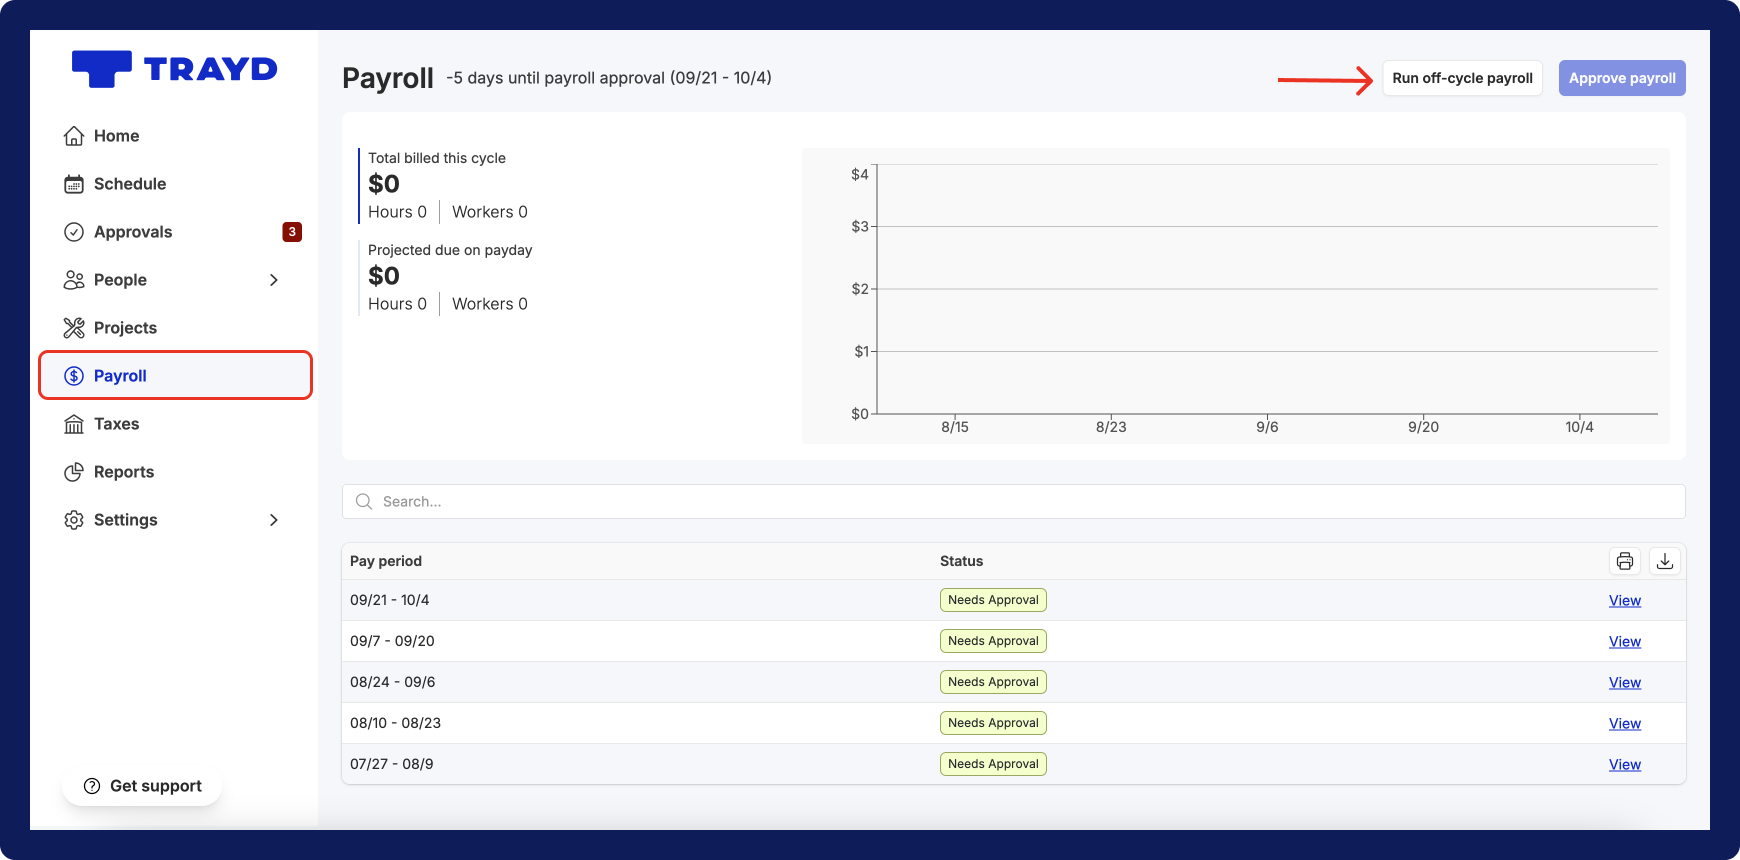
Task: Select the Payroll menu item
Action: pos(176,375)
